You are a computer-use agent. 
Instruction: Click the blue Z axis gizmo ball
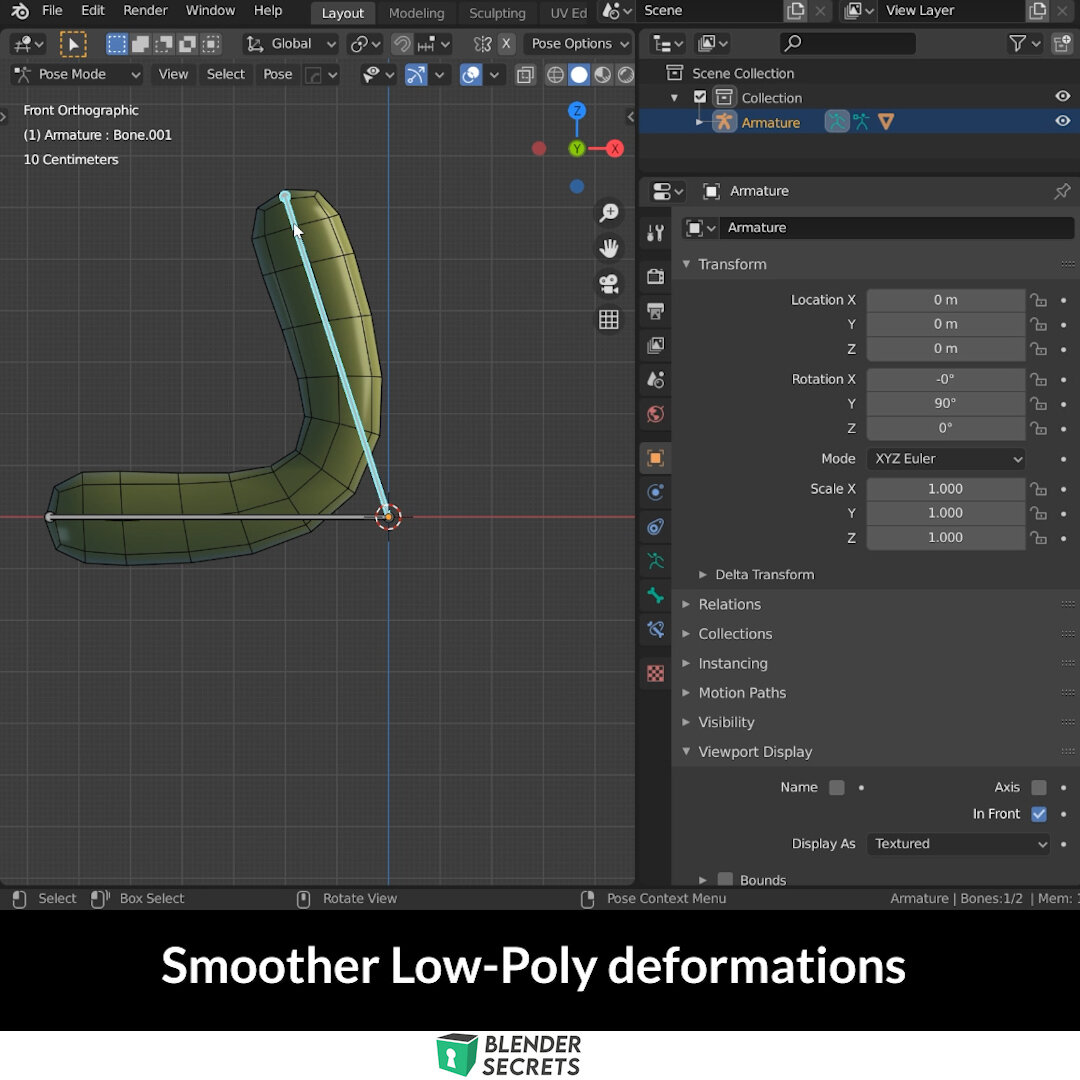pos(577,110)
